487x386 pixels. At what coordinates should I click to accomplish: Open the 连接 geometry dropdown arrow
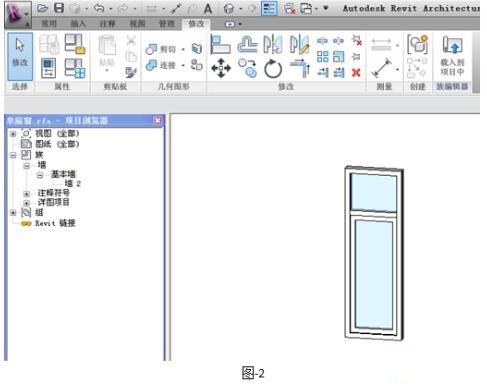tap(183, 65)
